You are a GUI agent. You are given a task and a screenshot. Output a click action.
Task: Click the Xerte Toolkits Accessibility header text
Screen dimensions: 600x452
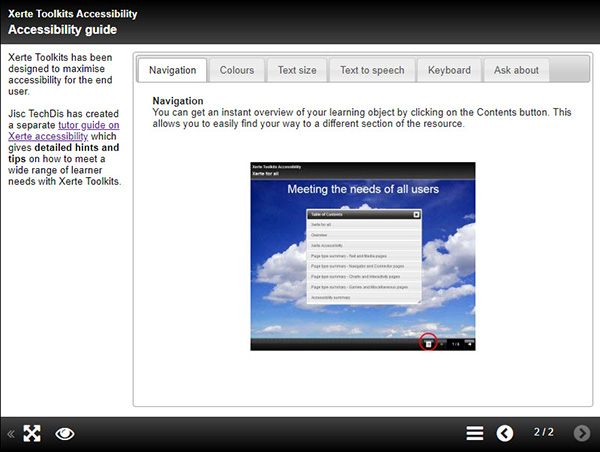tap(73, 14)
